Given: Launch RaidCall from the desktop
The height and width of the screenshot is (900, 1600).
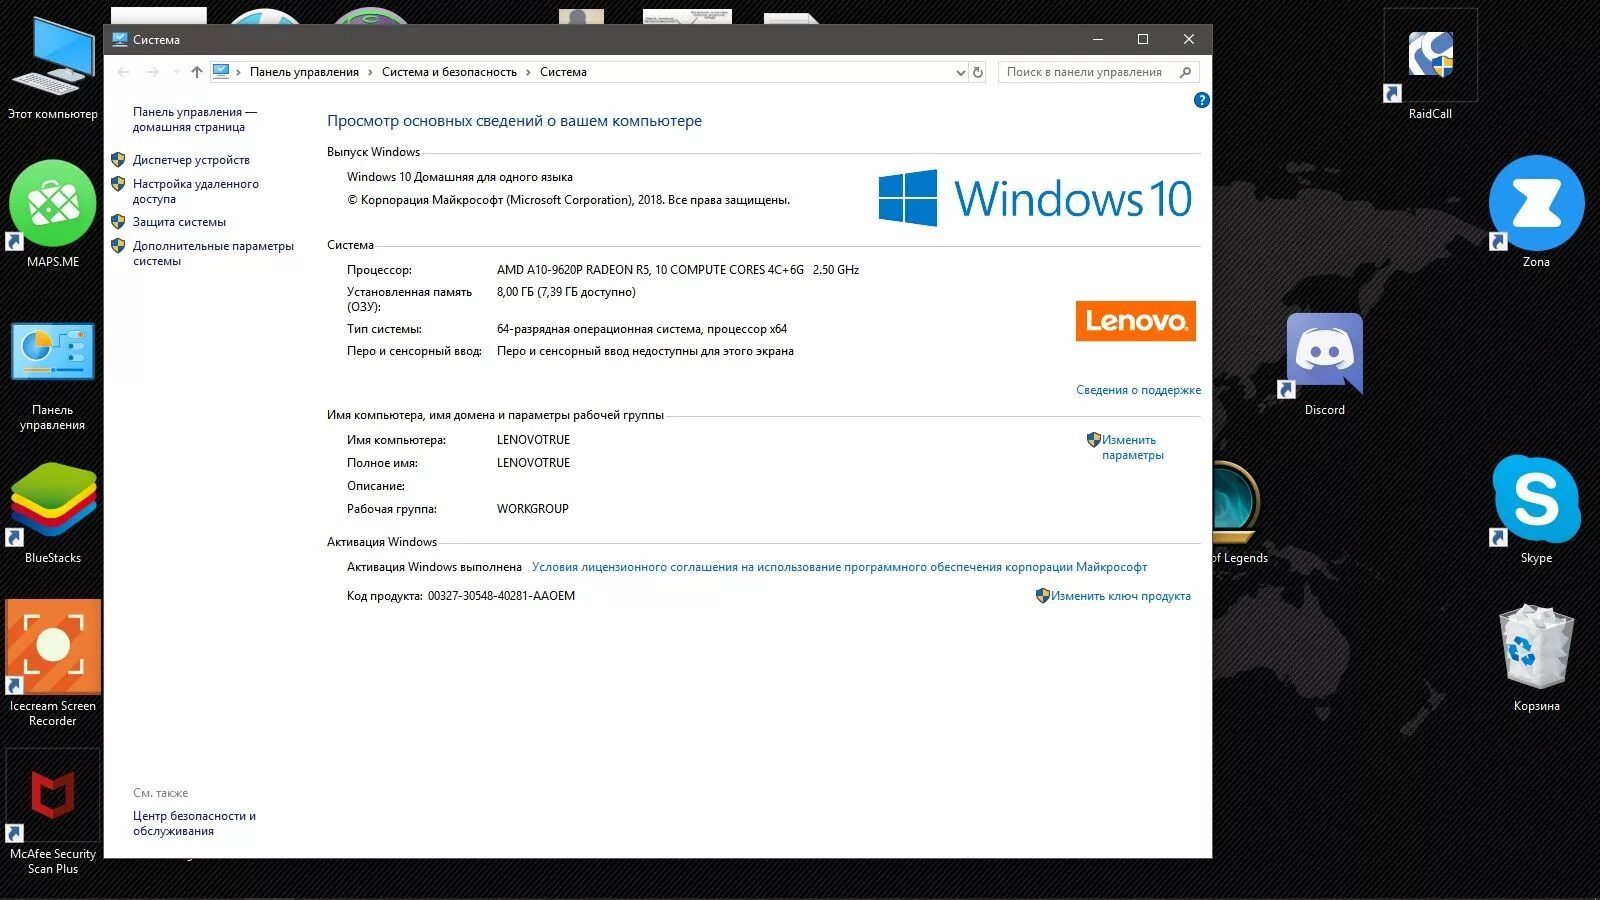Looking at the screenshot, I should tap(1430, 65).
